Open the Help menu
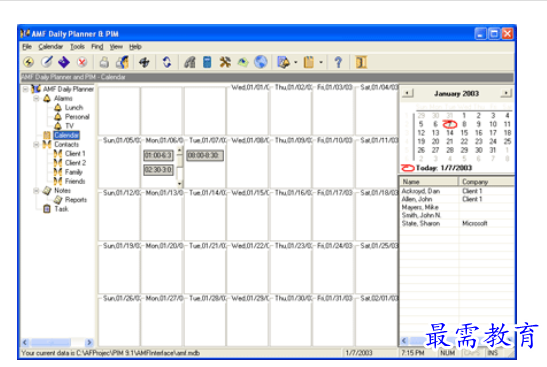Viewport: 547px width, 367px height. point(135,46)
